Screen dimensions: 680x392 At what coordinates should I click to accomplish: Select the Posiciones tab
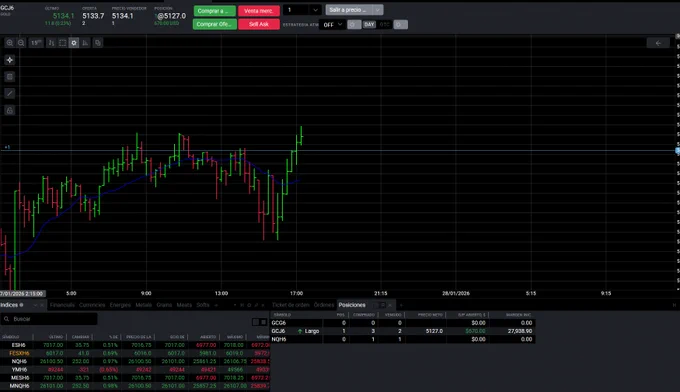352,305
